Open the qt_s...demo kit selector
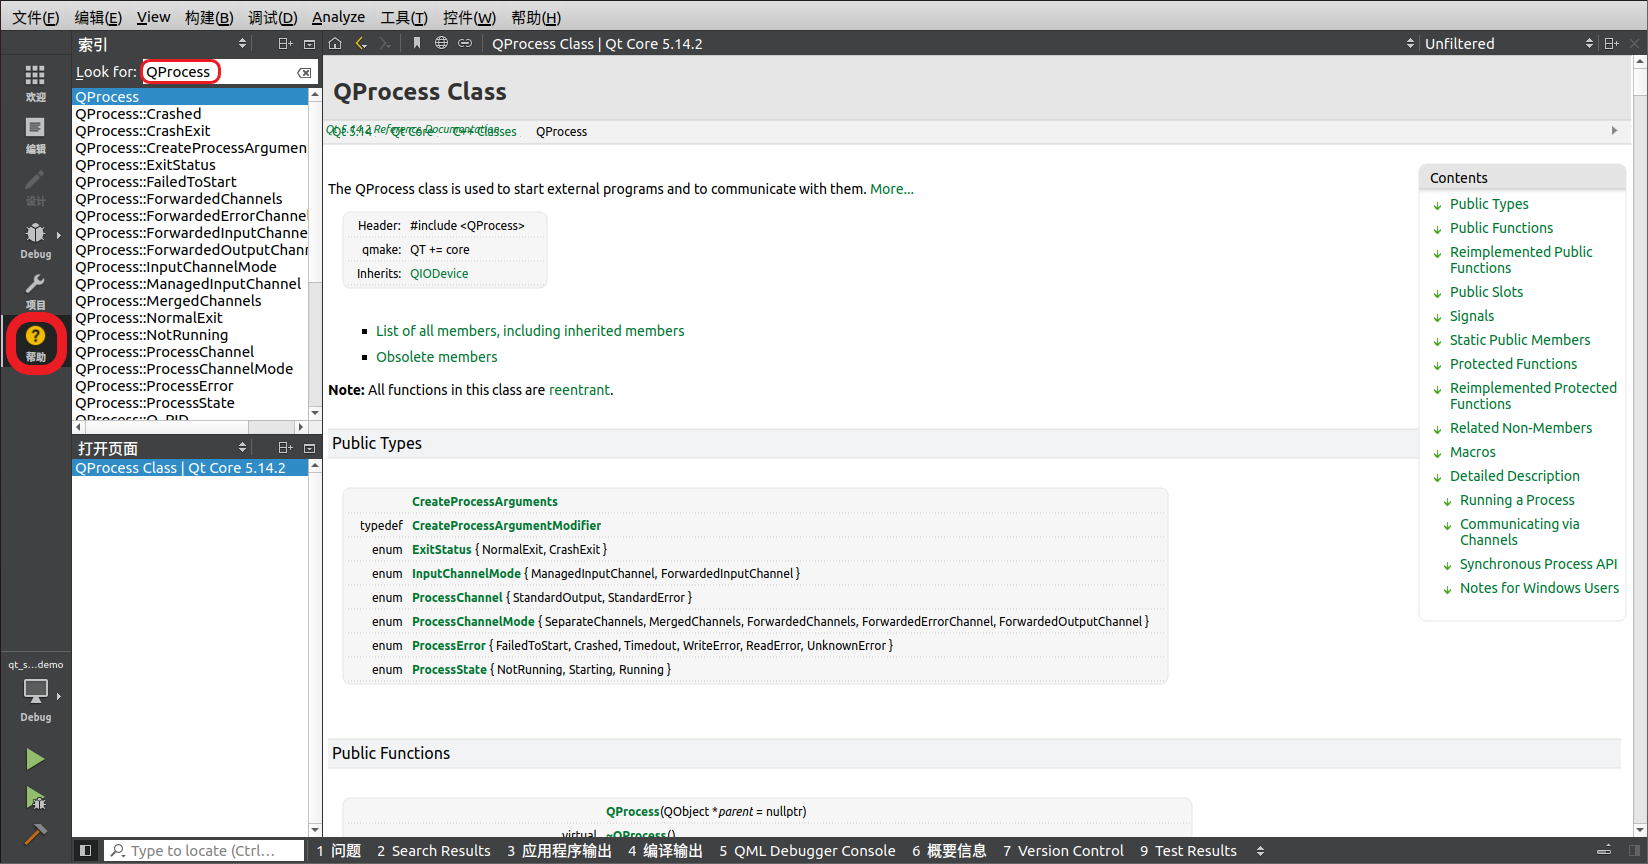This screenshot has width=1648, height=864. tap(35, 690)
